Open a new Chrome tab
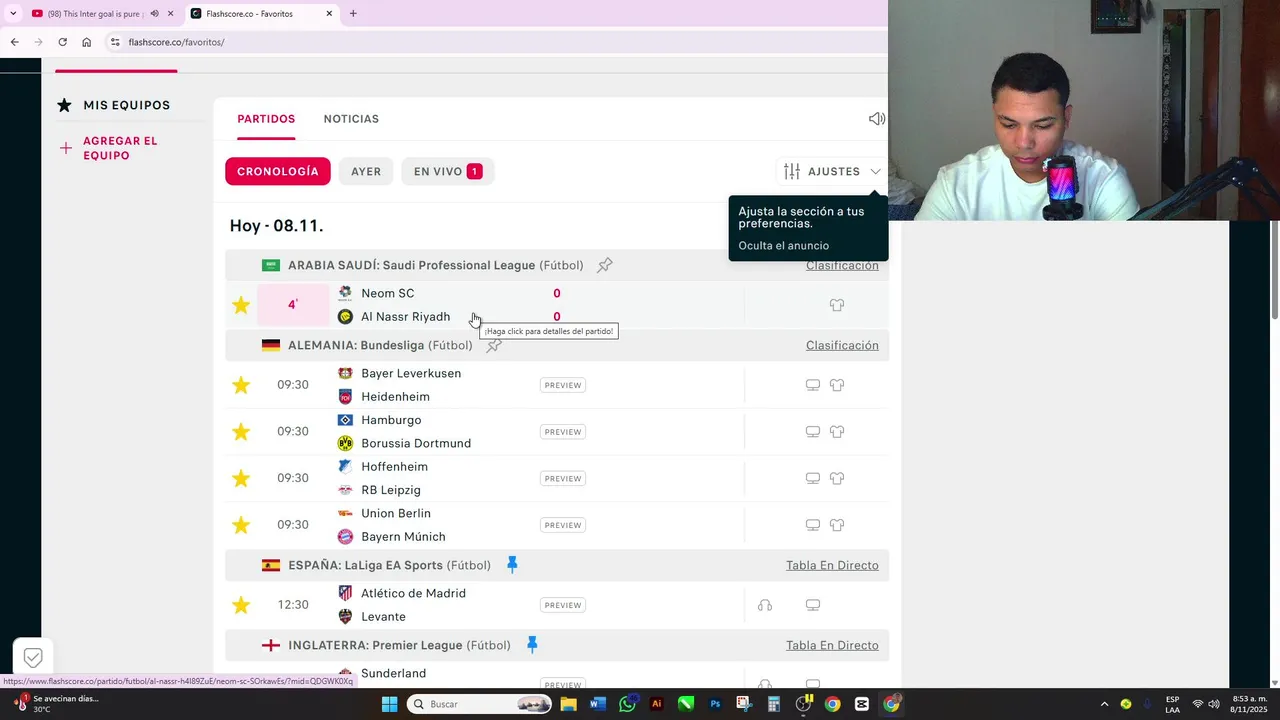This screenshot has height=720, width=1280. click(x=353, y=13)
